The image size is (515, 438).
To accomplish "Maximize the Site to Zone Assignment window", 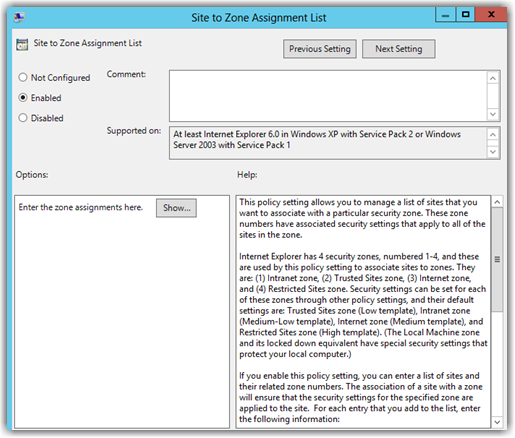I will click(x=465, y=14).
